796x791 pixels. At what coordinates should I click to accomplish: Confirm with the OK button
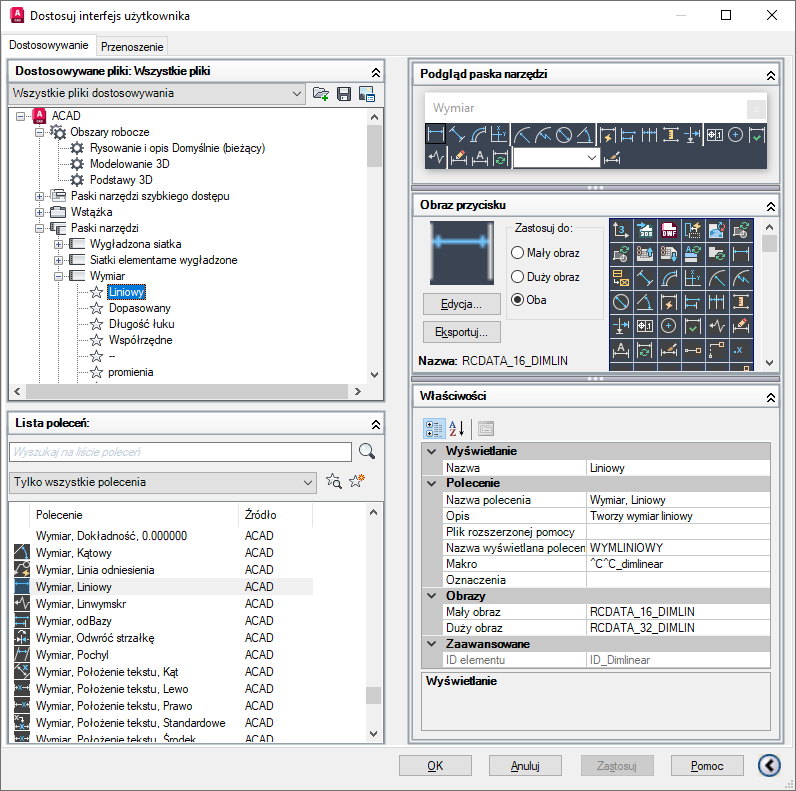[x=435, y=766]
